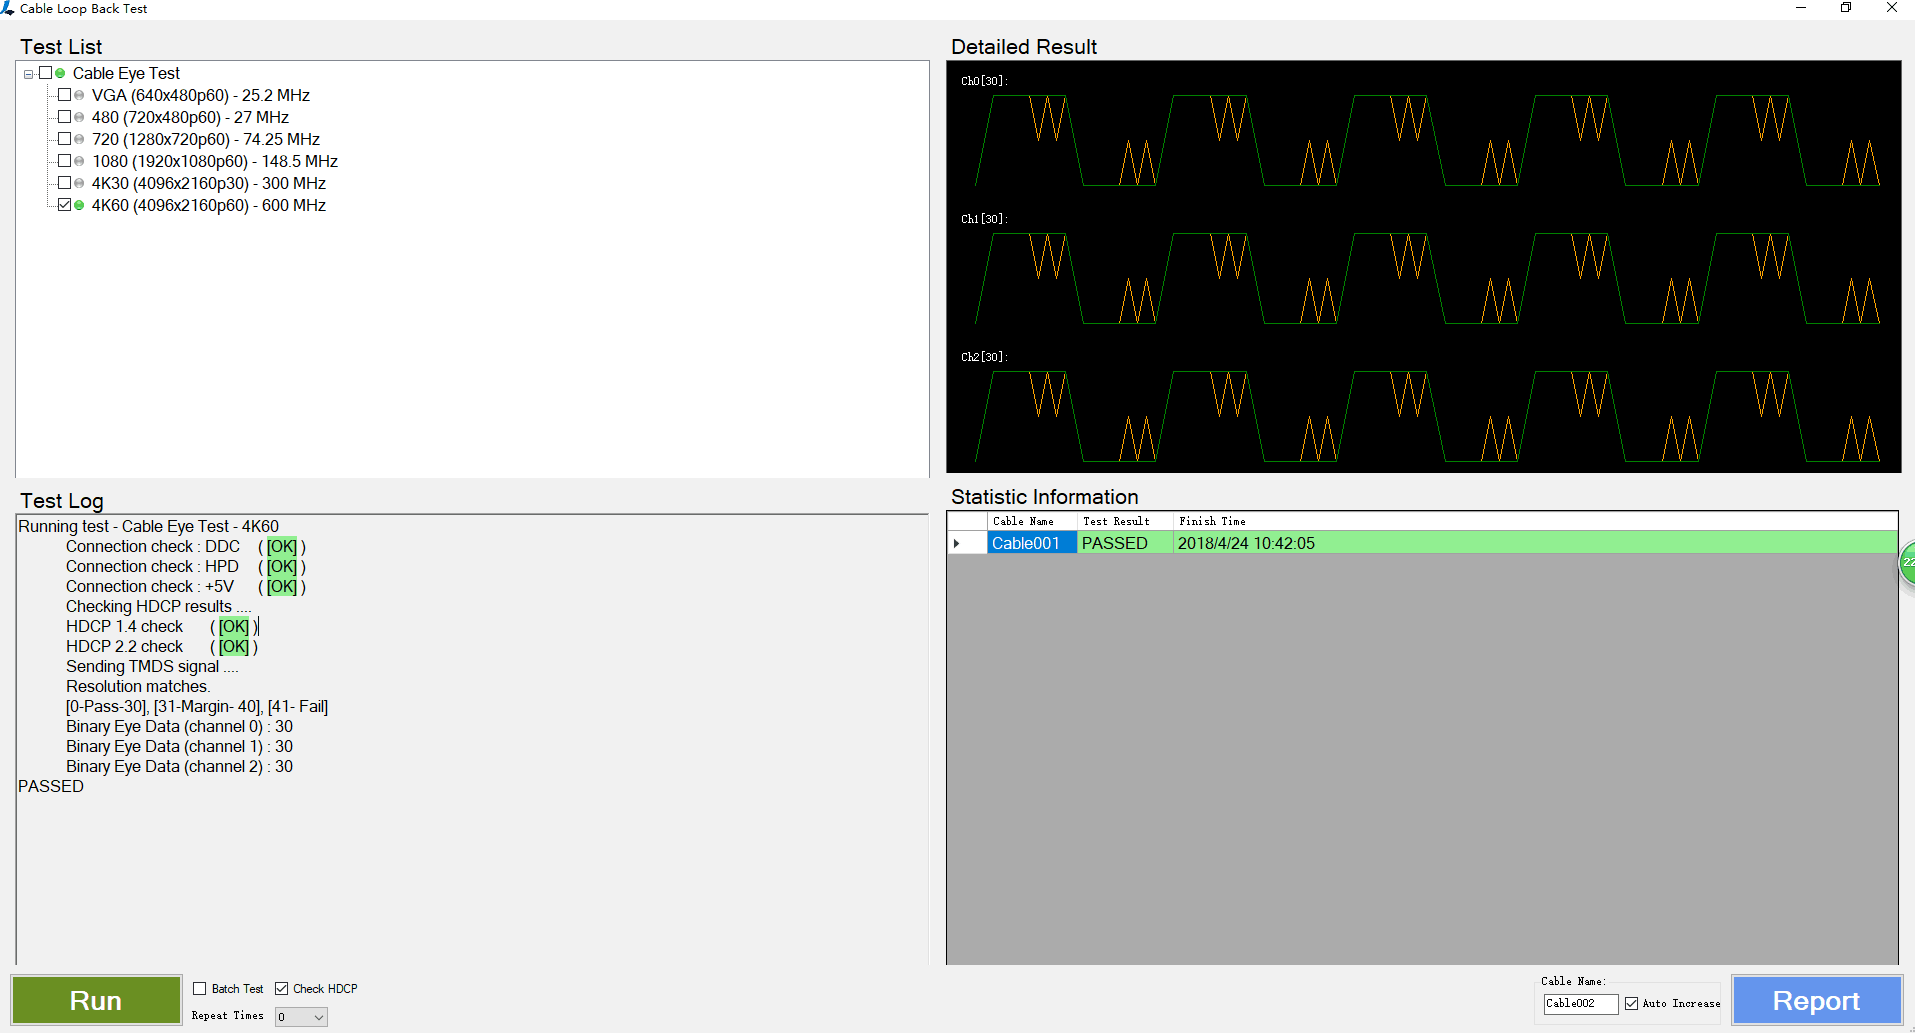Click the green circular badge at right edge
Screen dimensions: 1915x1033
click(x=1907, y=563)
